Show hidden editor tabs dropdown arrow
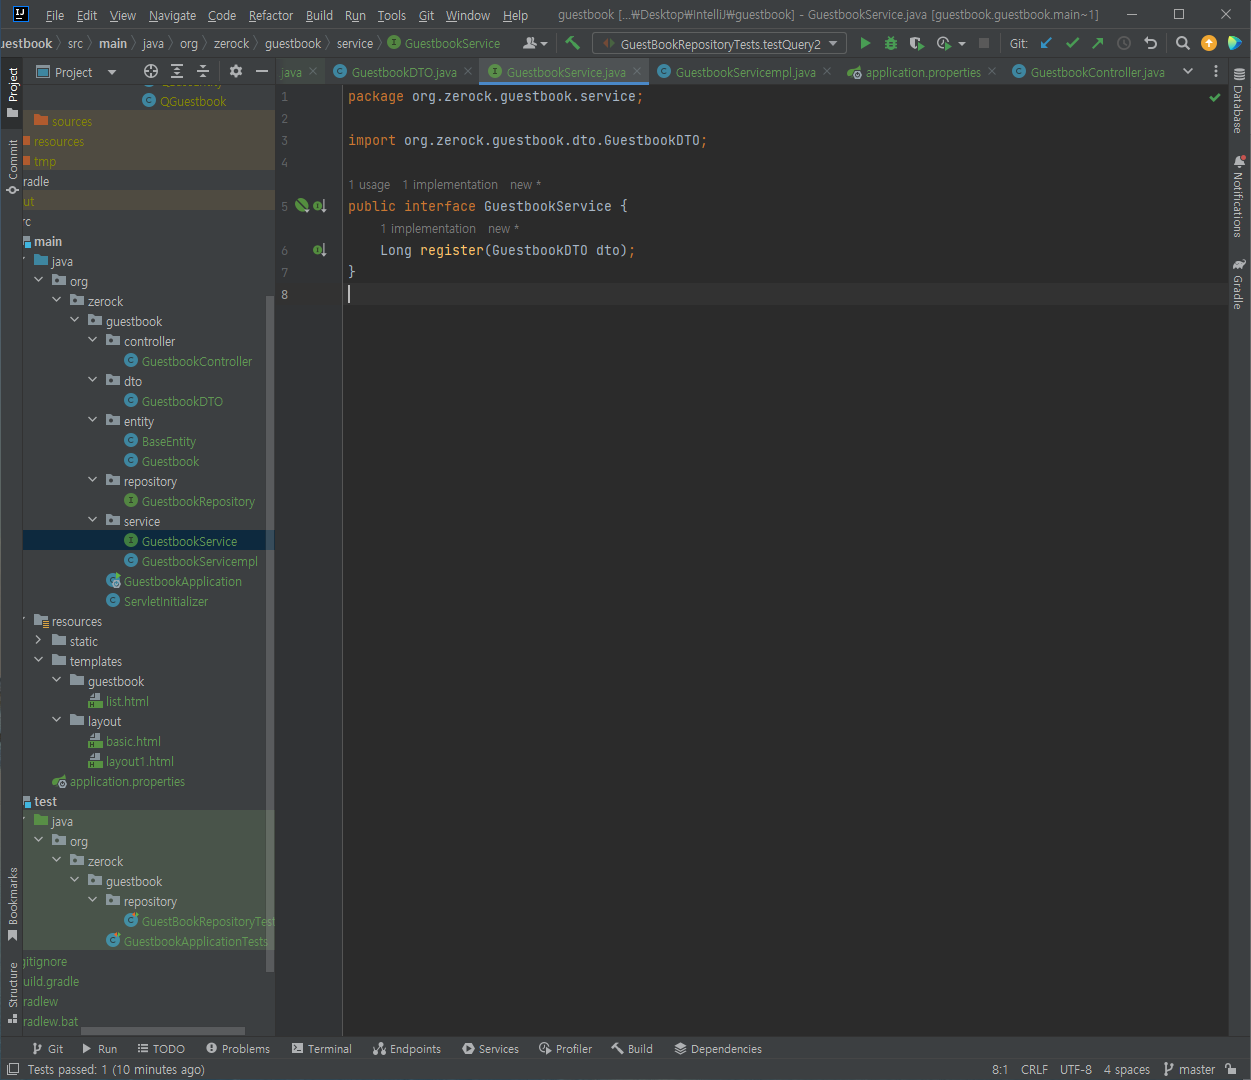Screen dimensions: 1251x1080 coord(1188,71)
